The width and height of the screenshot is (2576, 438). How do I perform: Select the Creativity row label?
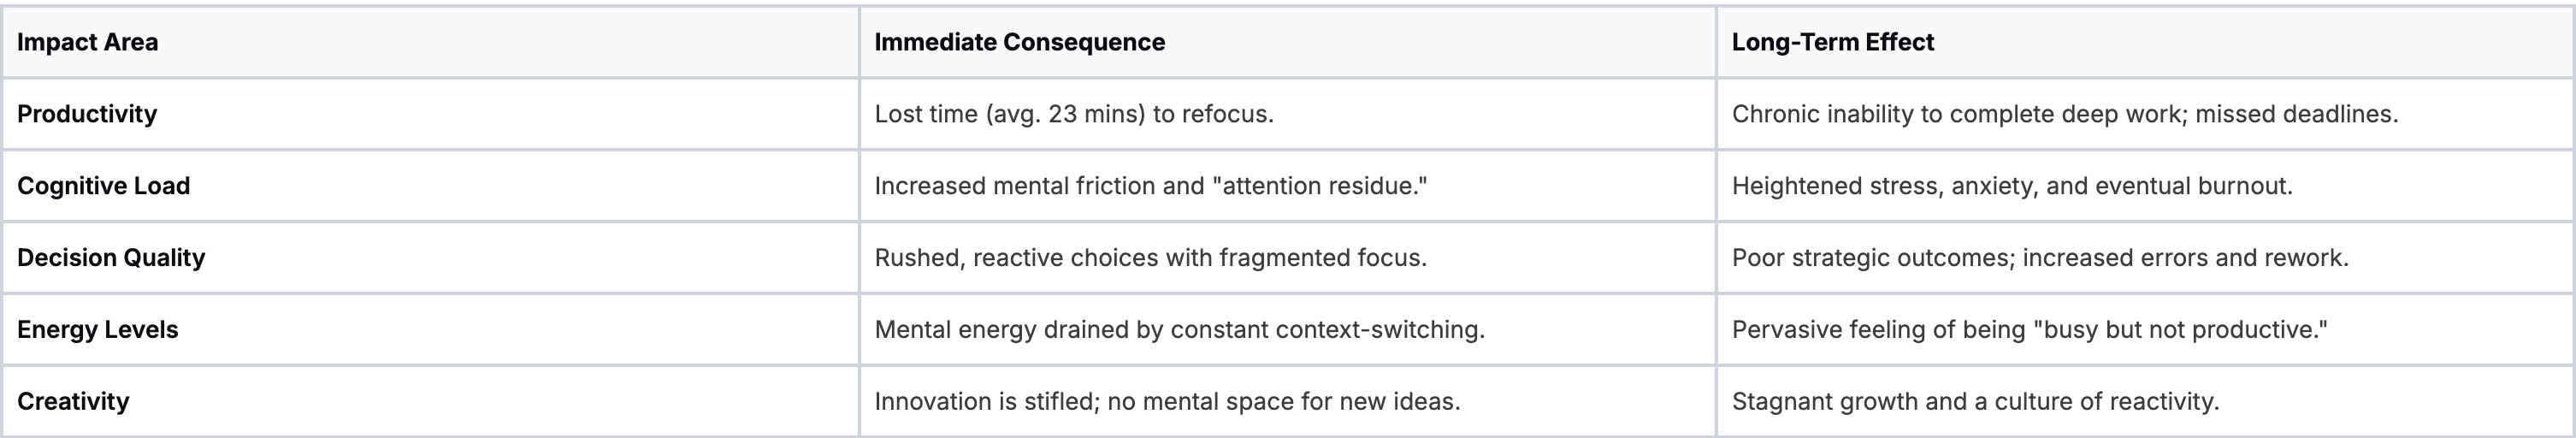(73, 402)
